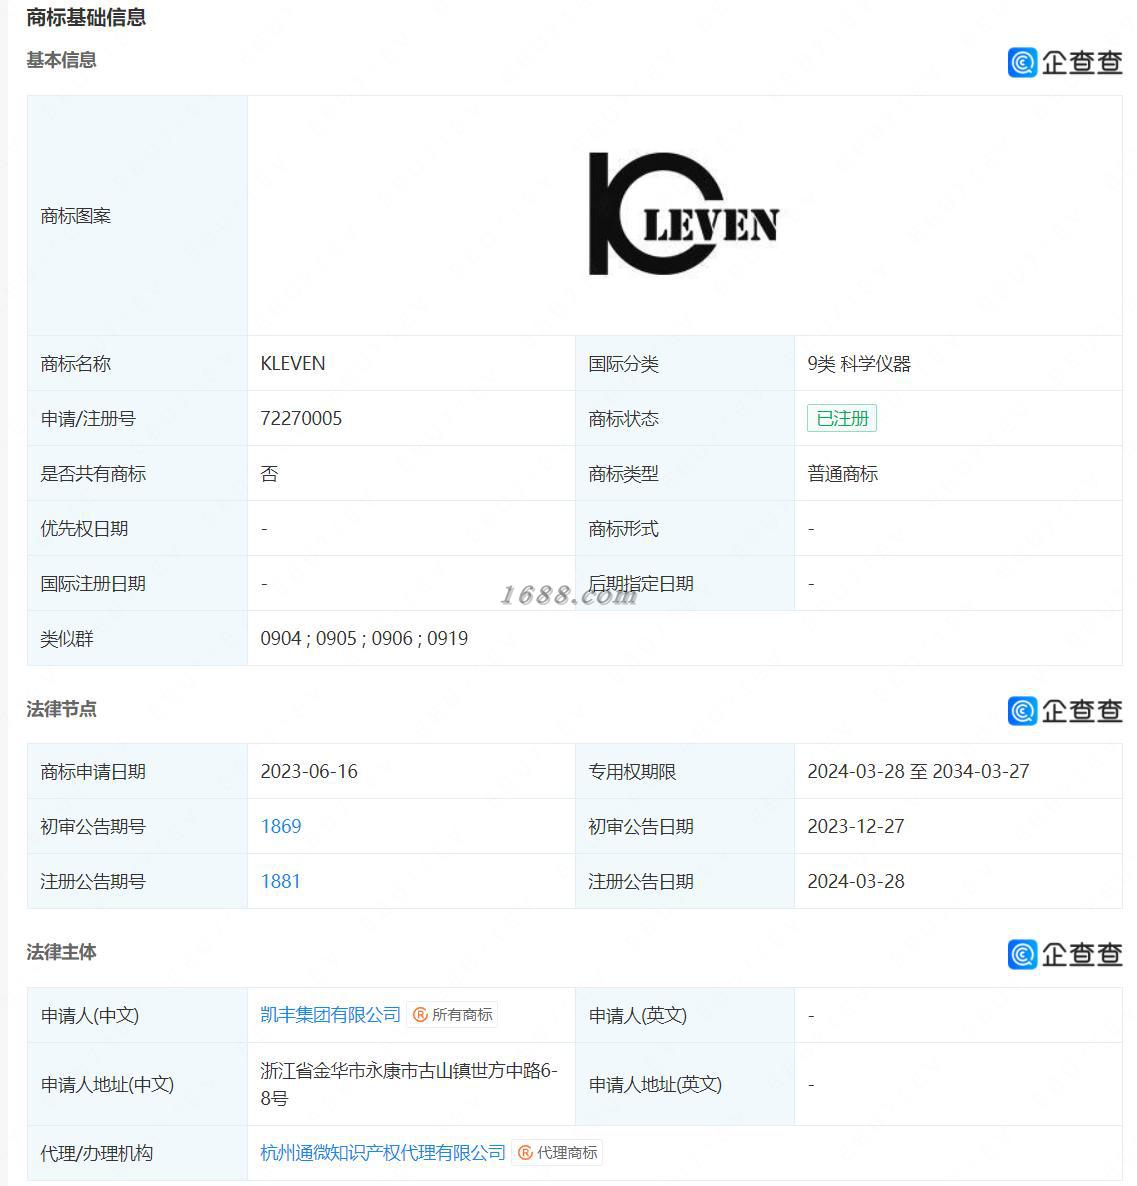Click the 申请人地址(英文) label
1137x1186 pixels.
(x=655, y=1084)
